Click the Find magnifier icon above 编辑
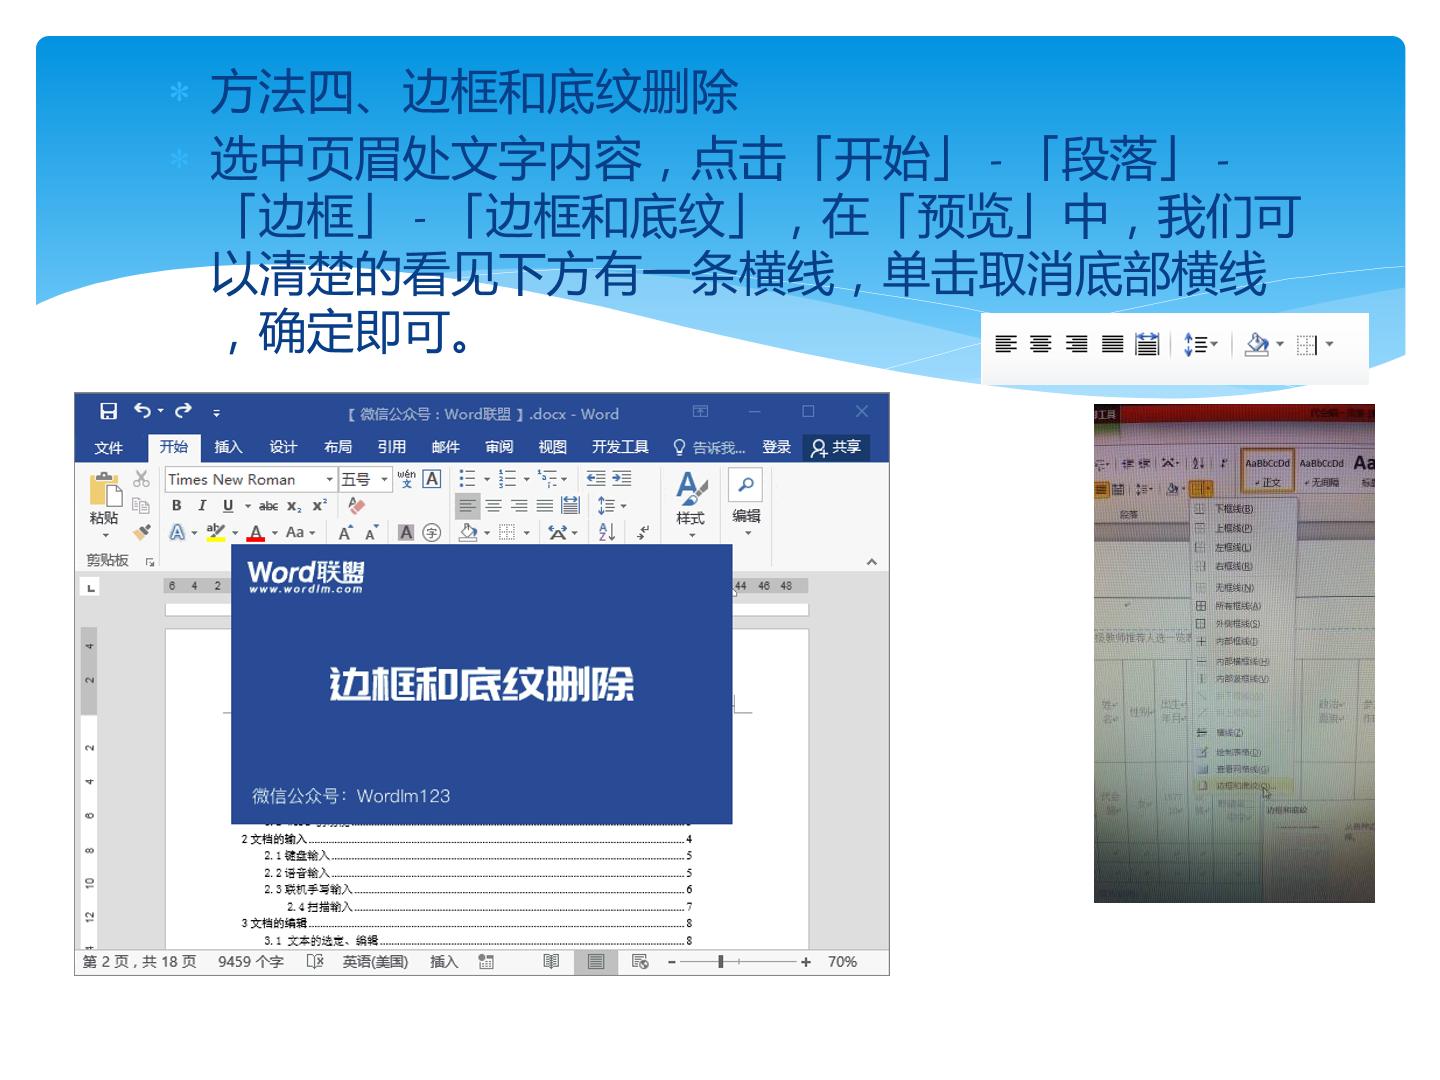The width and height of the screenshot is (1440, 1080). [746, 485]
